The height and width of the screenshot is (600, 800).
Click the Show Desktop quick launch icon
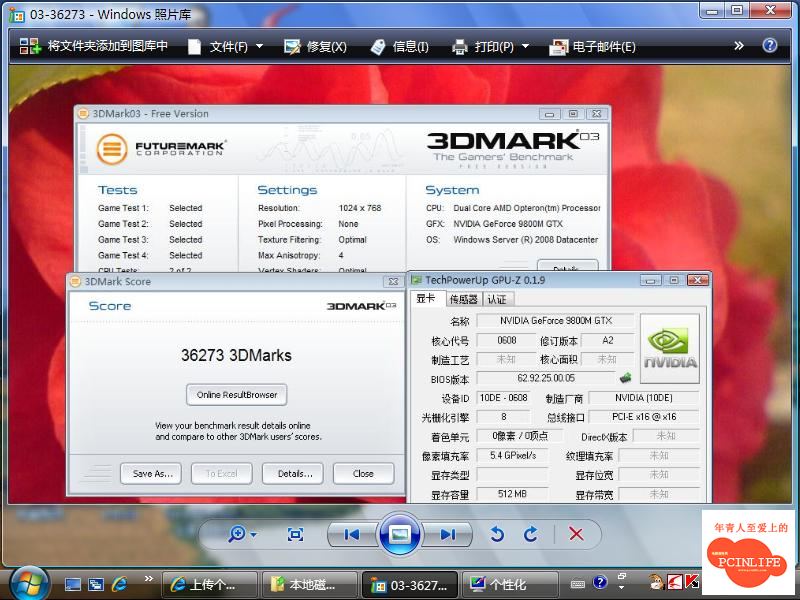(x=72, y=584)
